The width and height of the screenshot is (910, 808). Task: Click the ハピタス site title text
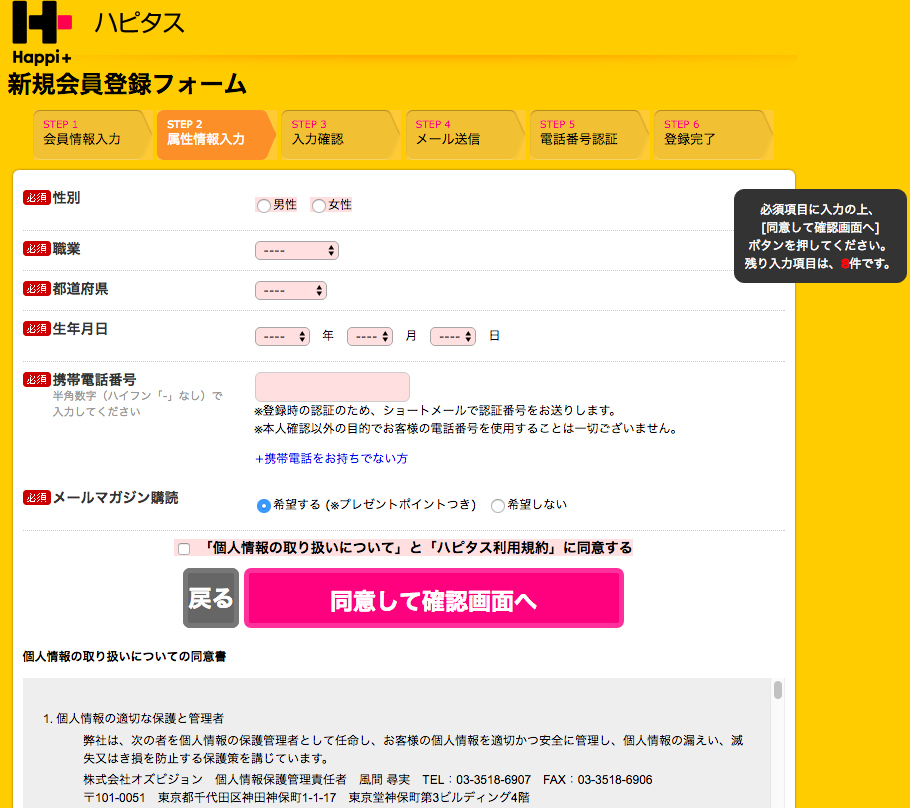pos(139,23)
